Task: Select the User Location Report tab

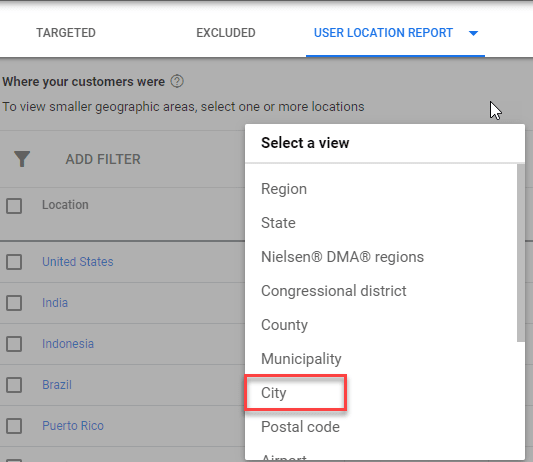Action: [x=383, y=33]
